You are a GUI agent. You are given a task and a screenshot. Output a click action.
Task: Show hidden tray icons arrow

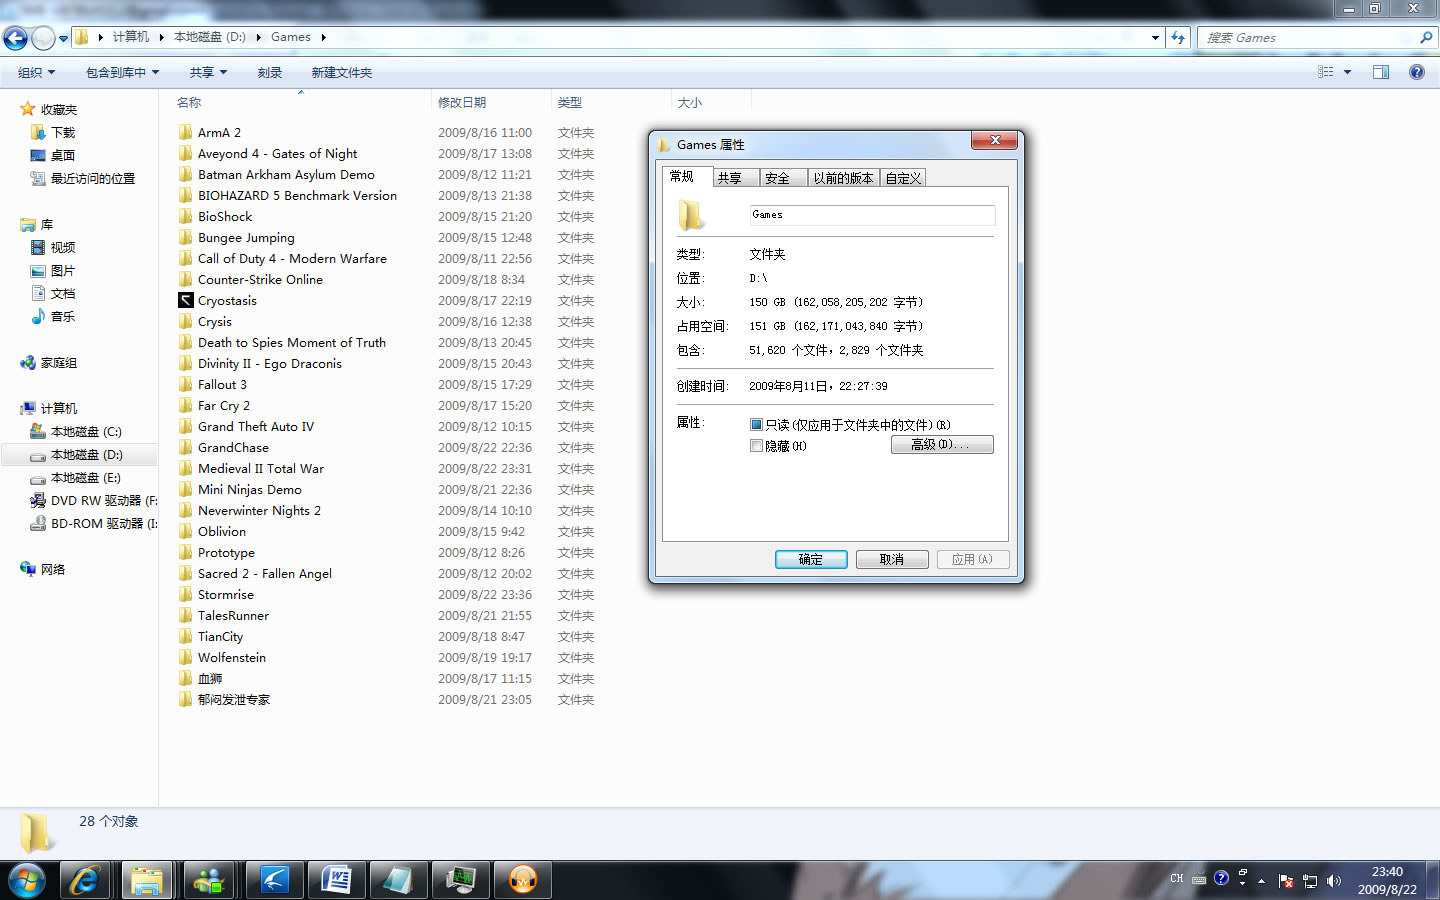tap(1261, 881)
